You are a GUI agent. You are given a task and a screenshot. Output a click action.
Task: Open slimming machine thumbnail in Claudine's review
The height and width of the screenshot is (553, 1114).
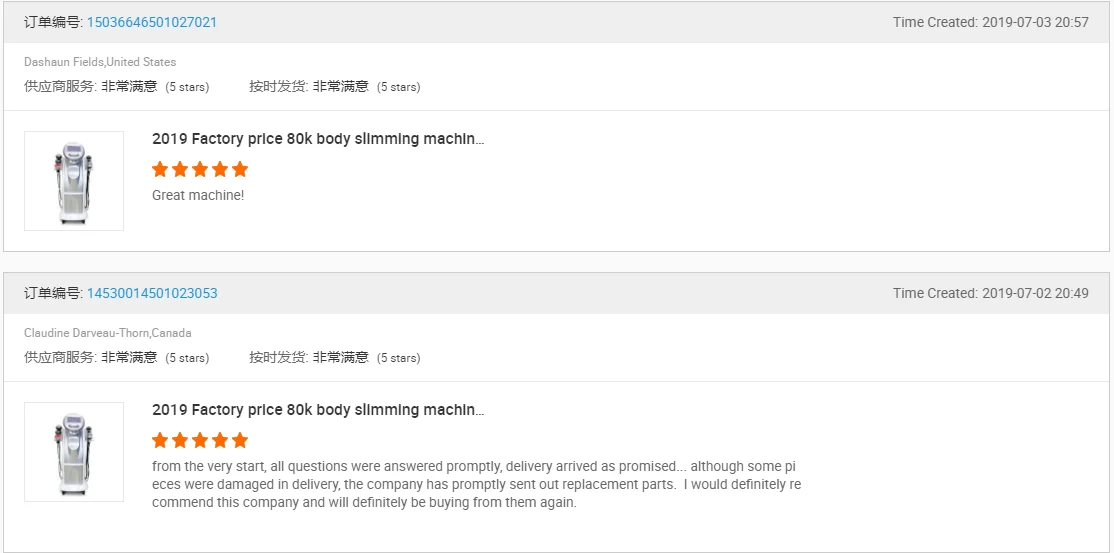click(74, 452)
